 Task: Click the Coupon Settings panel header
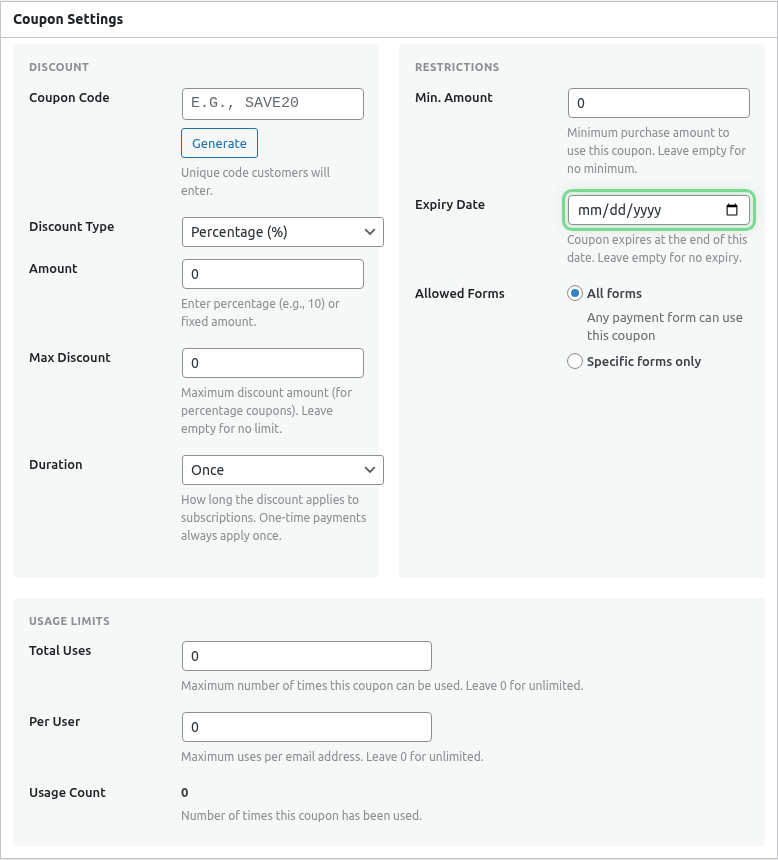(68, 19)
